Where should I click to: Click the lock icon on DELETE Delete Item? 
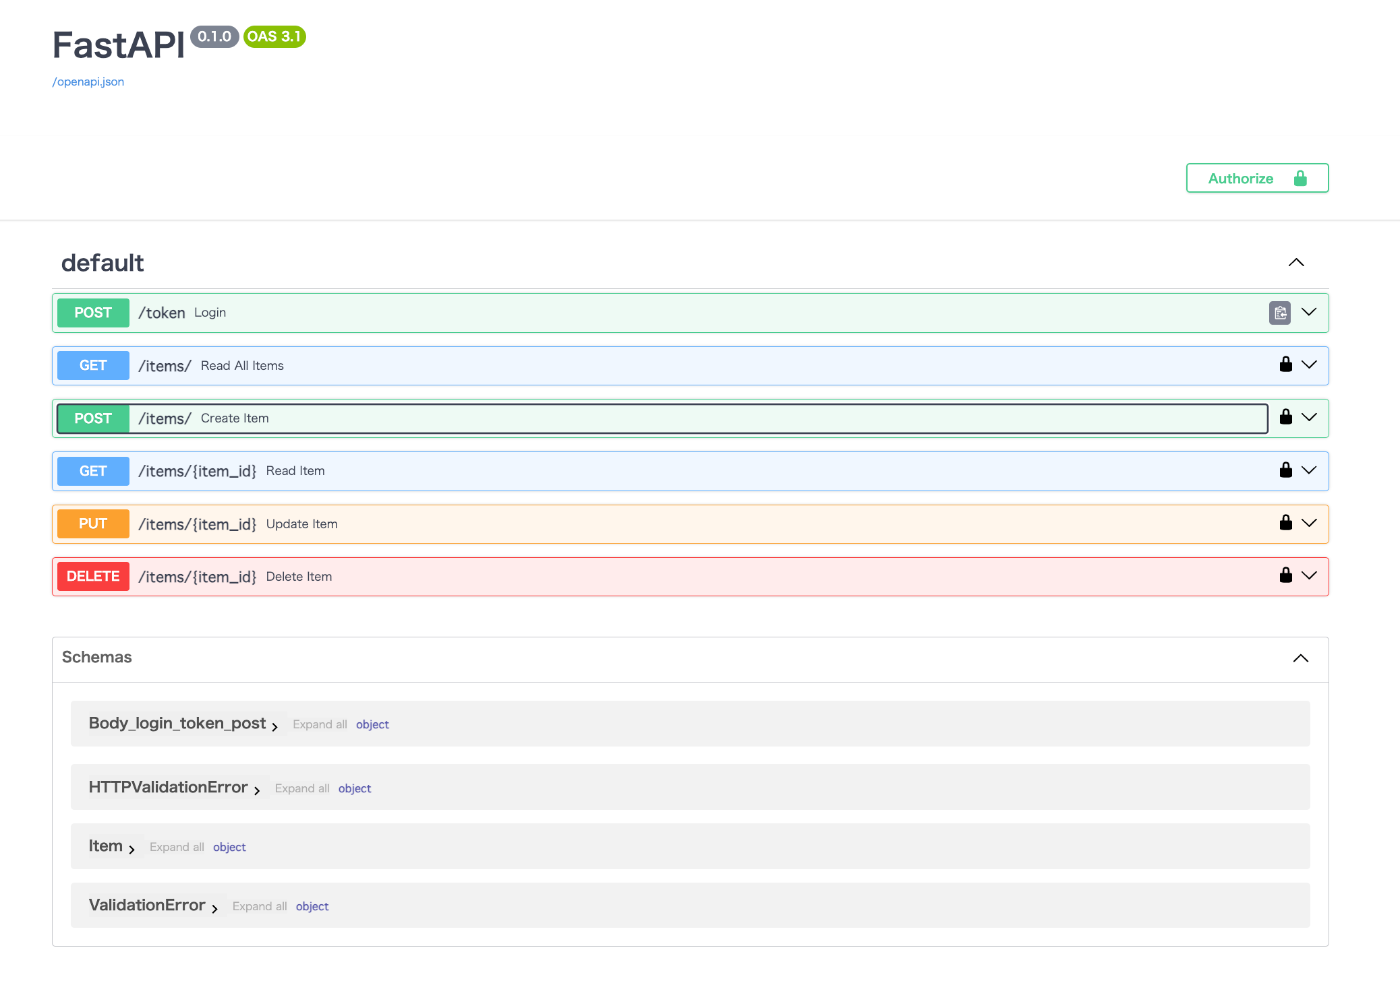click(x=1286, y=575)
